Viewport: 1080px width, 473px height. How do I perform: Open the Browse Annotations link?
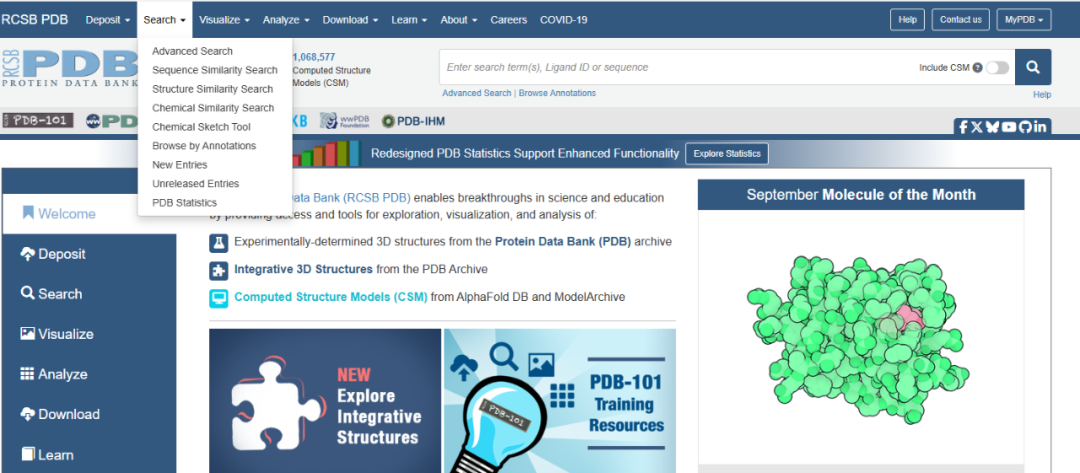[557, 93]
